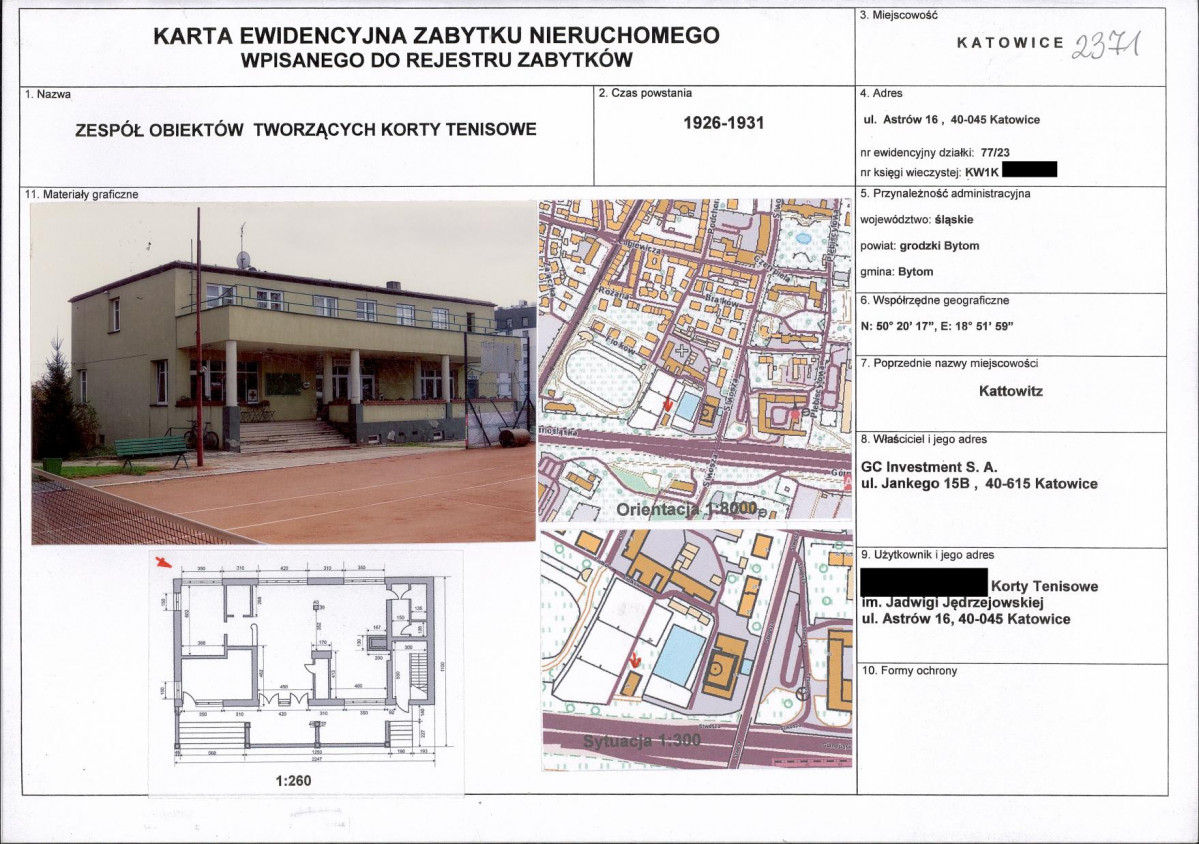
Task: Open the tennis club building photograph
Action: [283, 372]
